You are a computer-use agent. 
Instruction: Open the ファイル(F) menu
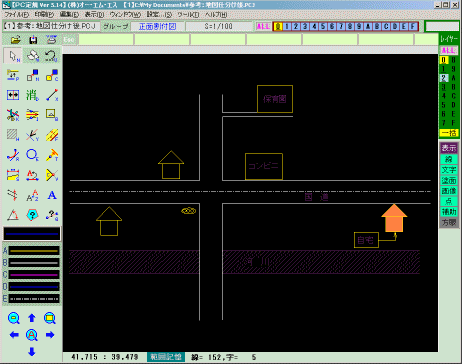[x=17, y=15]
